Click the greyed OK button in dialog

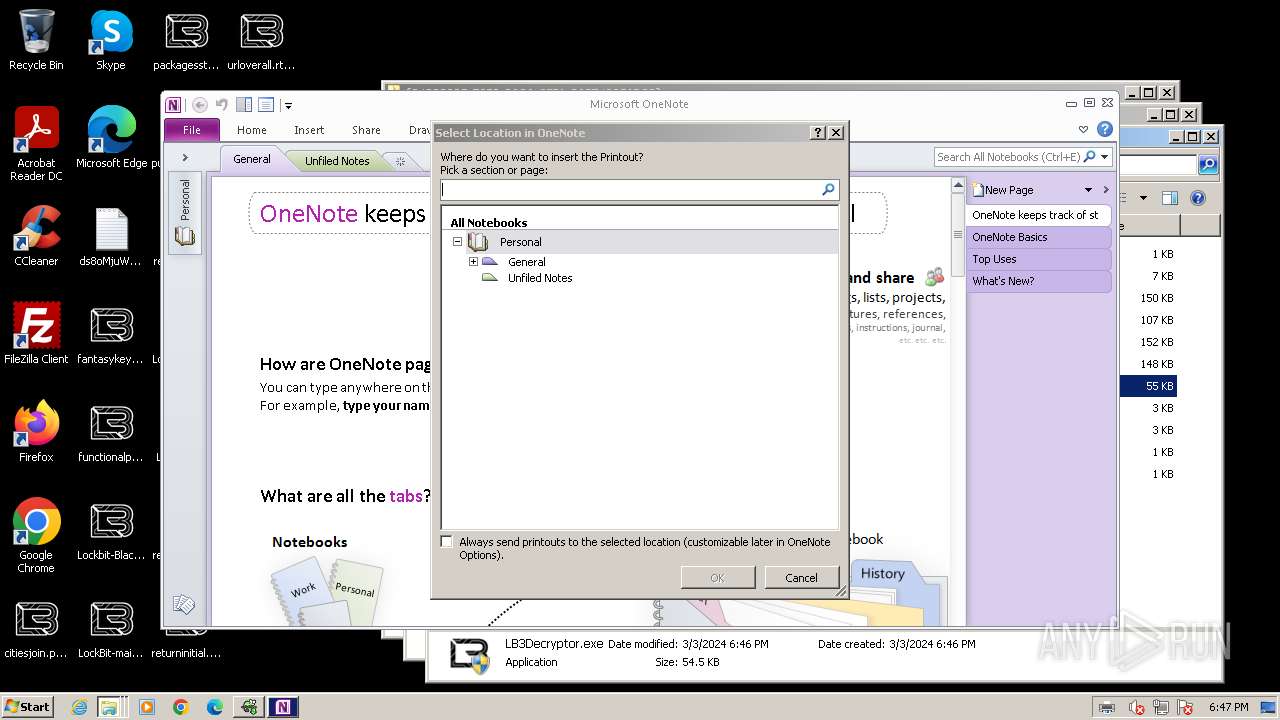click(x=717, y=577)
